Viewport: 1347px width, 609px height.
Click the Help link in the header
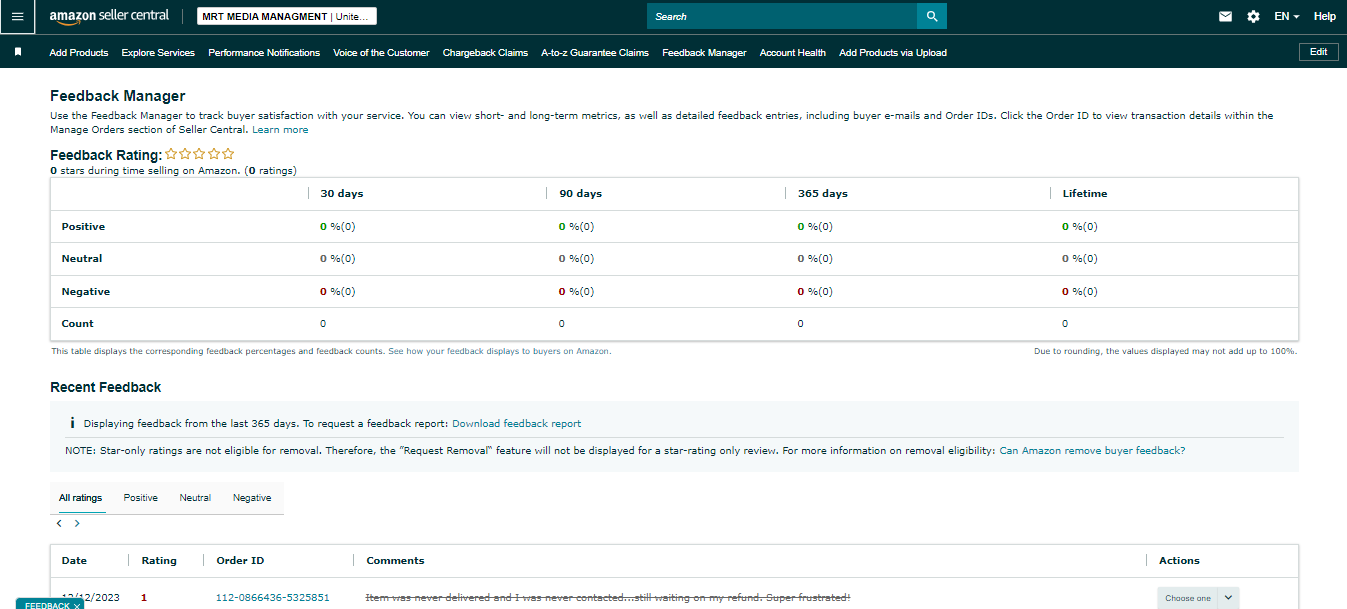[x=1325, y=16]
